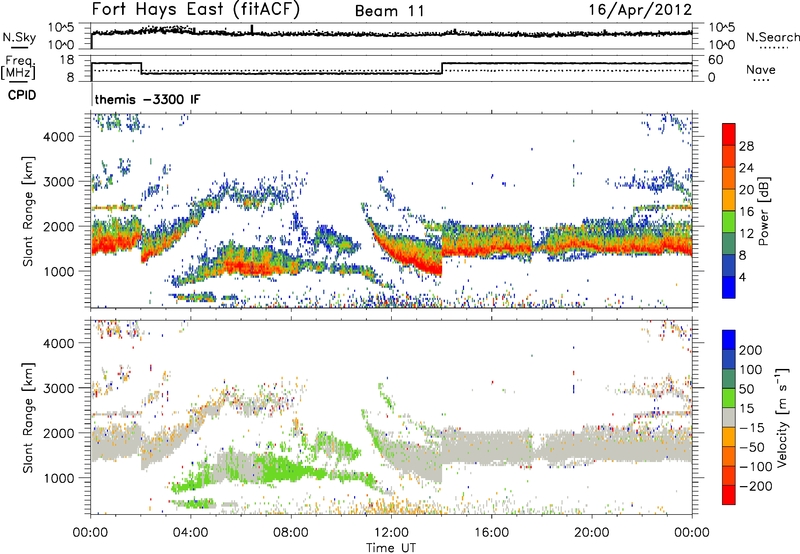The width and height of the screenshot is (800, 554).
Task: Click the green 50 velocity color band
Action: 729,398
